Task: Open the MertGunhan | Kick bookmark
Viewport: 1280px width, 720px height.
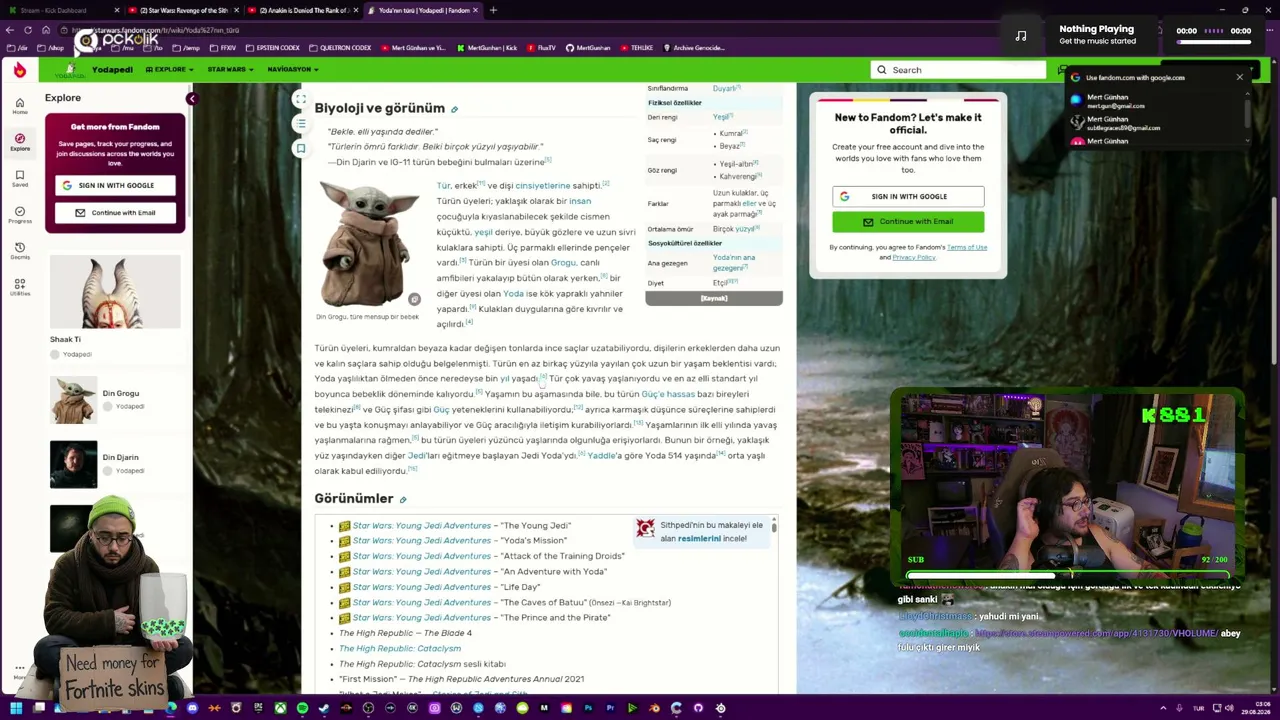Action: pos(487,48)
